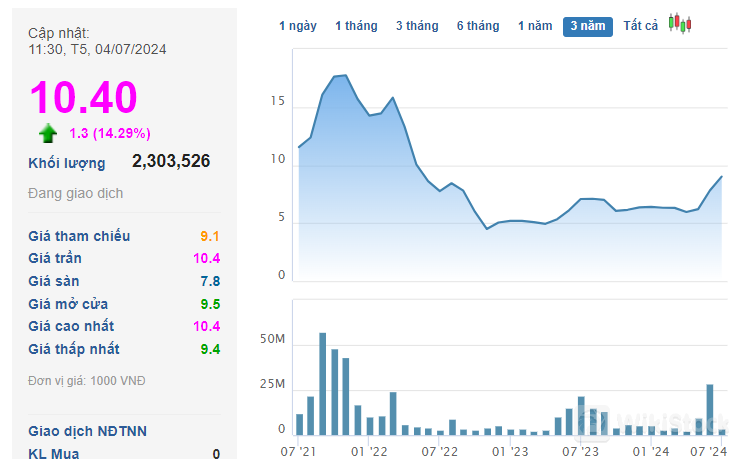Click the "Giá thấp nhất" label

coord(74,349)
